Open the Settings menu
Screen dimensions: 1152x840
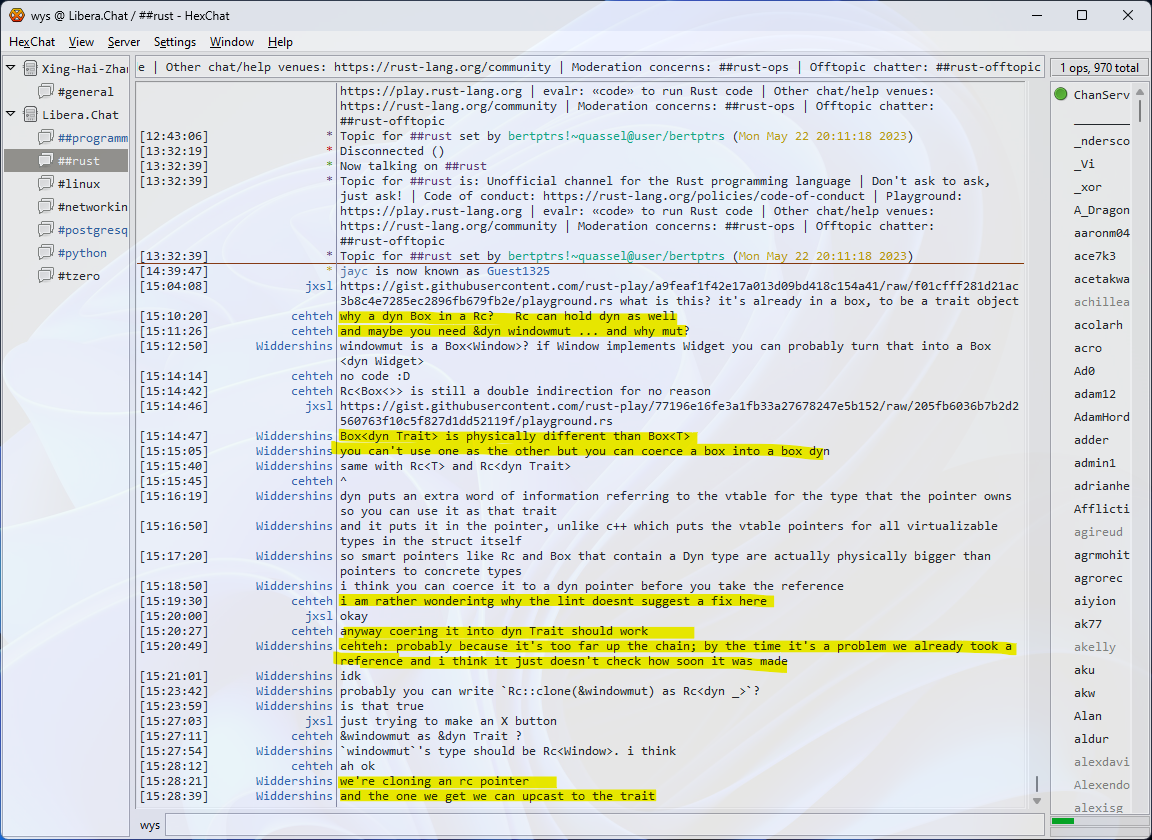[x=175, y=42]
